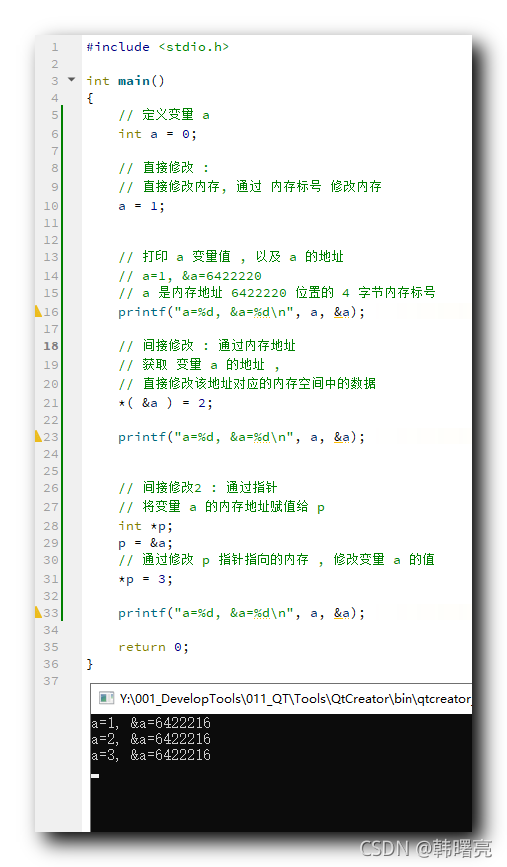
Task: Click the comment '// 获取 变量 a 的地址 ,'
Action: pyautogui.click(x=199, y=365)
